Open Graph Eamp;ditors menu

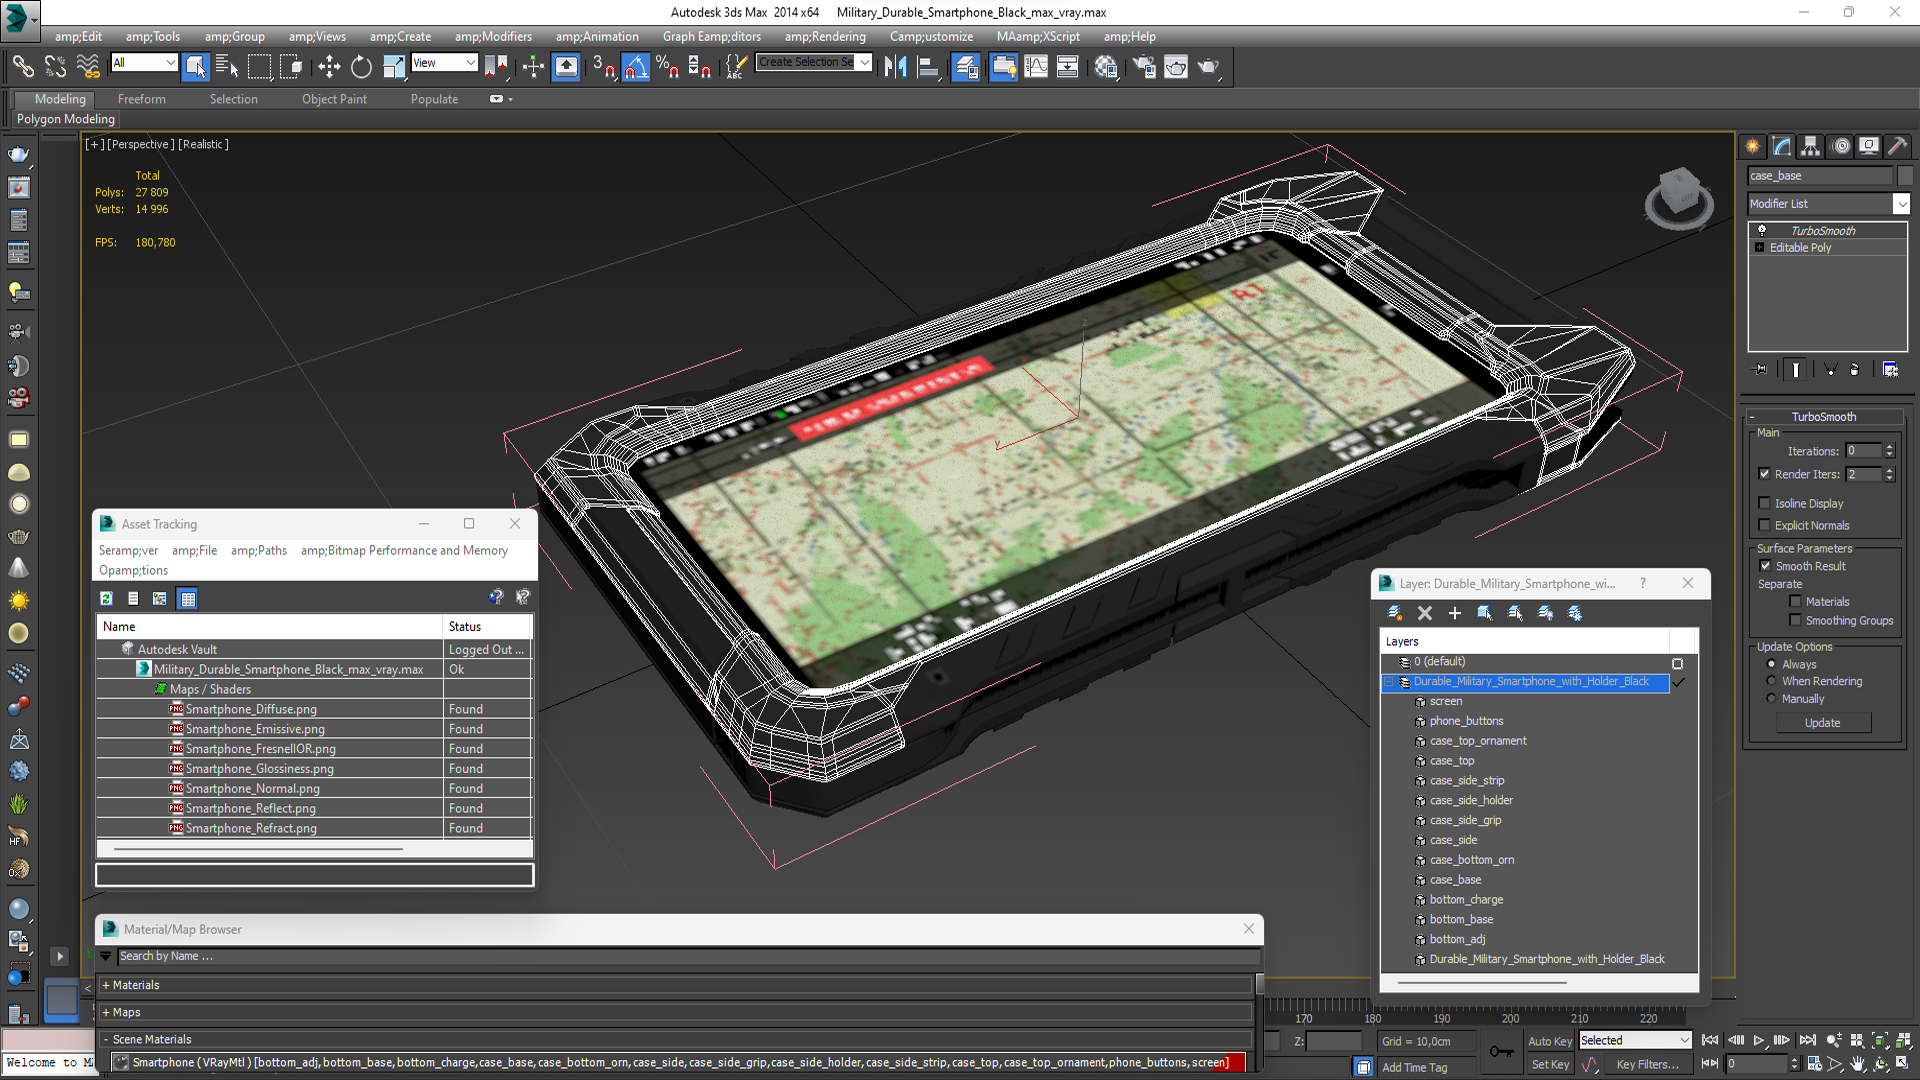pos(711,36)
